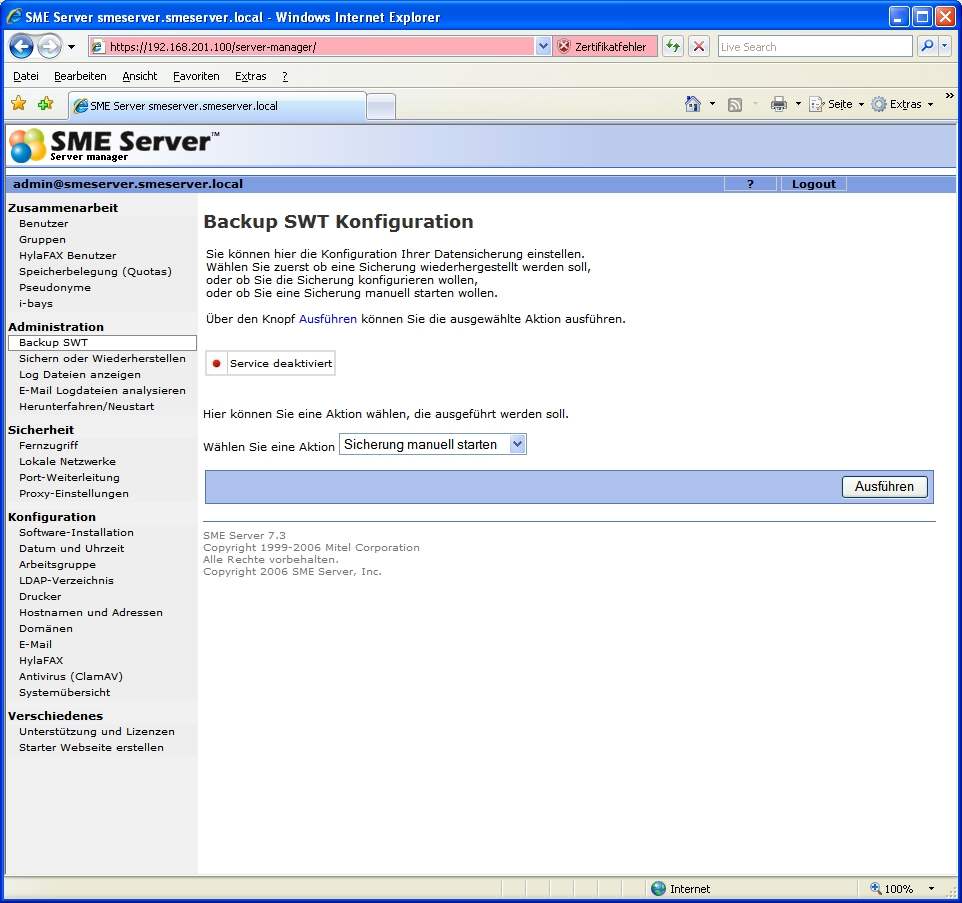The image size is (962, 903).
Task: Click the Internet zone globe in status bar
Action: tap(658, 888)
